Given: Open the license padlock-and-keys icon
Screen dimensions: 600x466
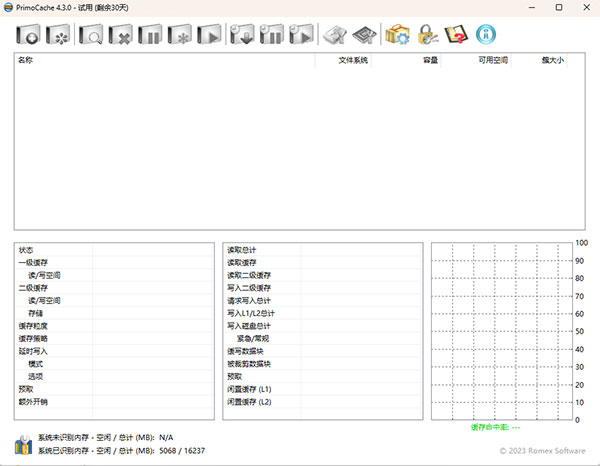Looking at the screenshot, I should (x=427, y=34).
